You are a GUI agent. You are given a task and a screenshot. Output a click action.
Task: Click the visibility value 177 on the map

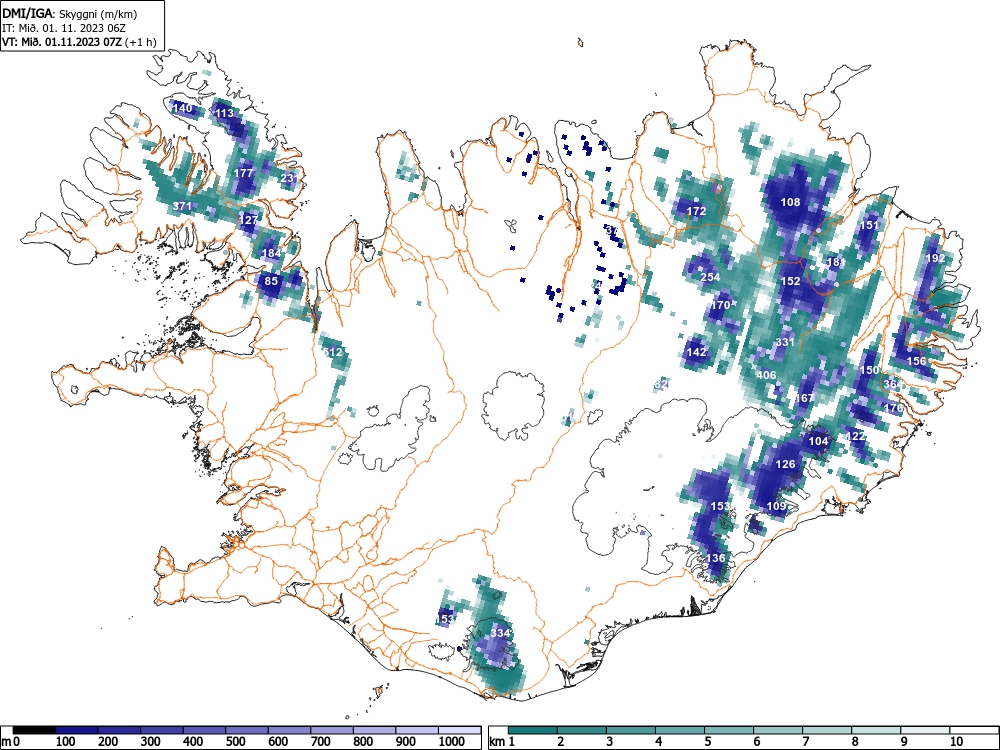(244, 173)
